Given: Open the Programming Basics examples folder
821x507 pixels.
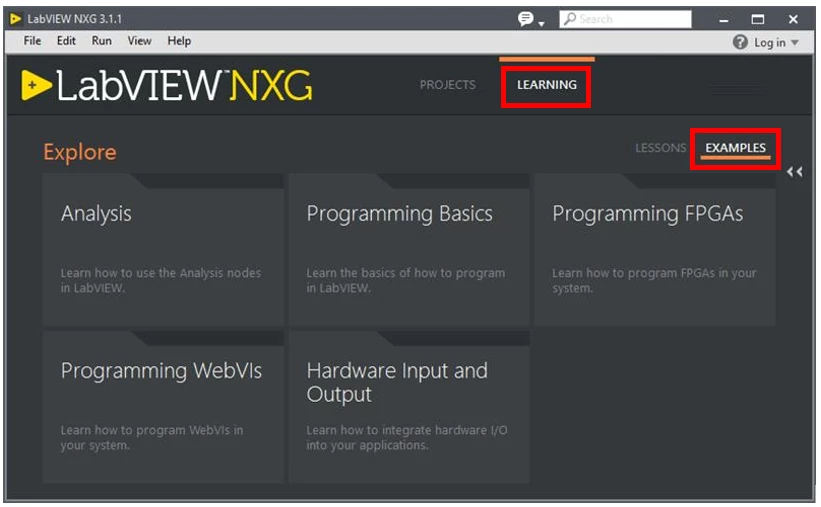Looking at the screenshot, I should point(409,250).
